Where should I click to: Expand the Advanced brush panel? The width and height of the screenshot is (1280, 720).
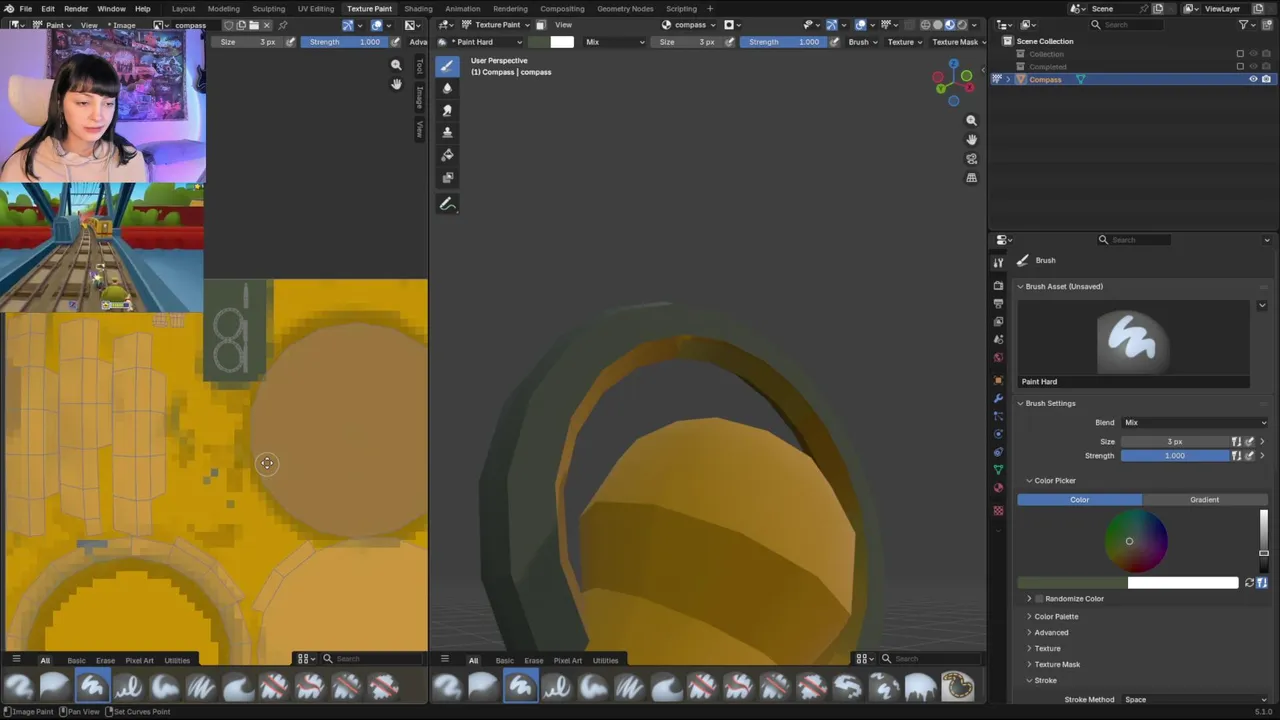click(1051, 633)
